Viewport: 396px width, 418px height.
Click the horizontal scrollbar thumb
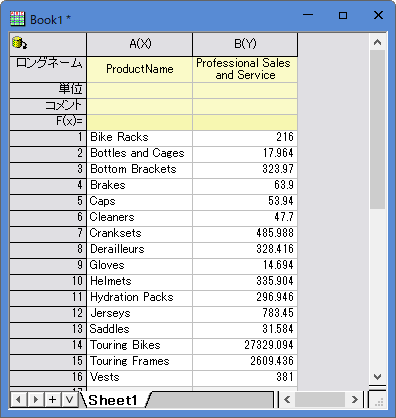320,399
